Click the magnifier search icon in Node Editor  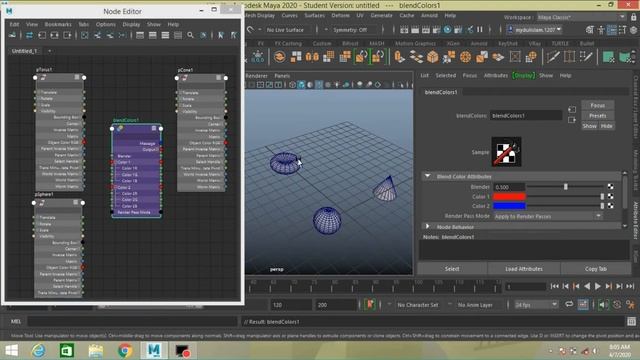point(191,36)
